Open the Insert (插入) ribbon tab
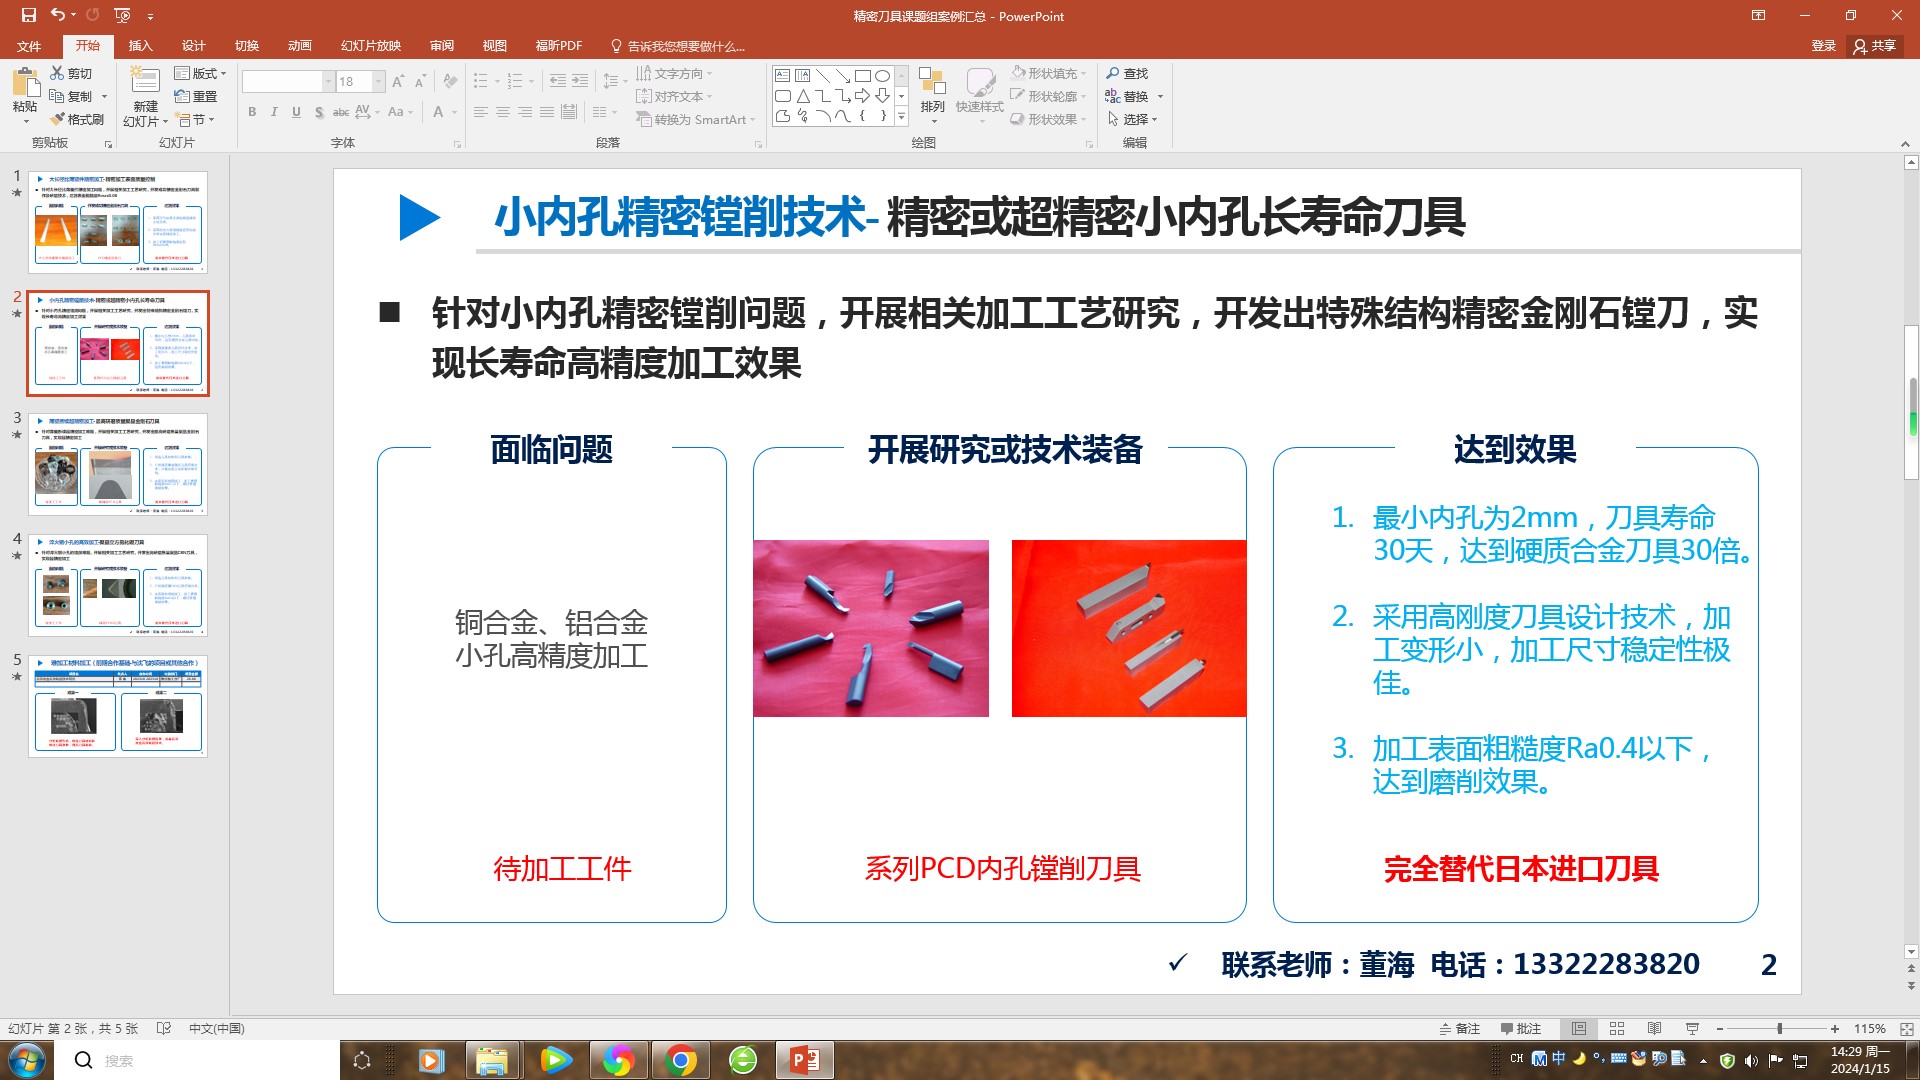 click(x=140, y=46)
